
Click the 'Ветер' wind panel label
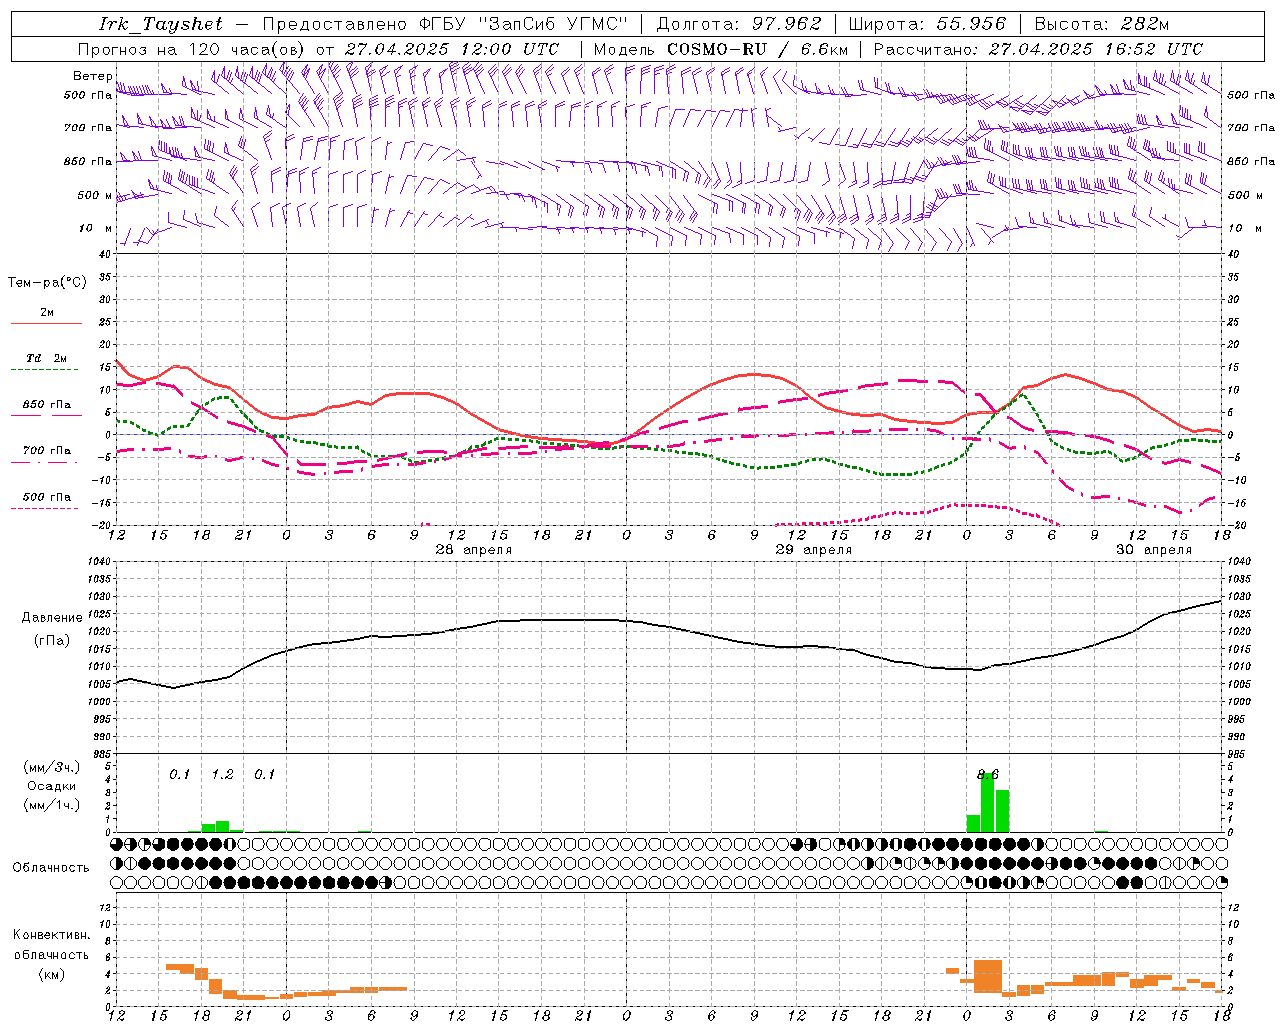click(x=92, y=76)
